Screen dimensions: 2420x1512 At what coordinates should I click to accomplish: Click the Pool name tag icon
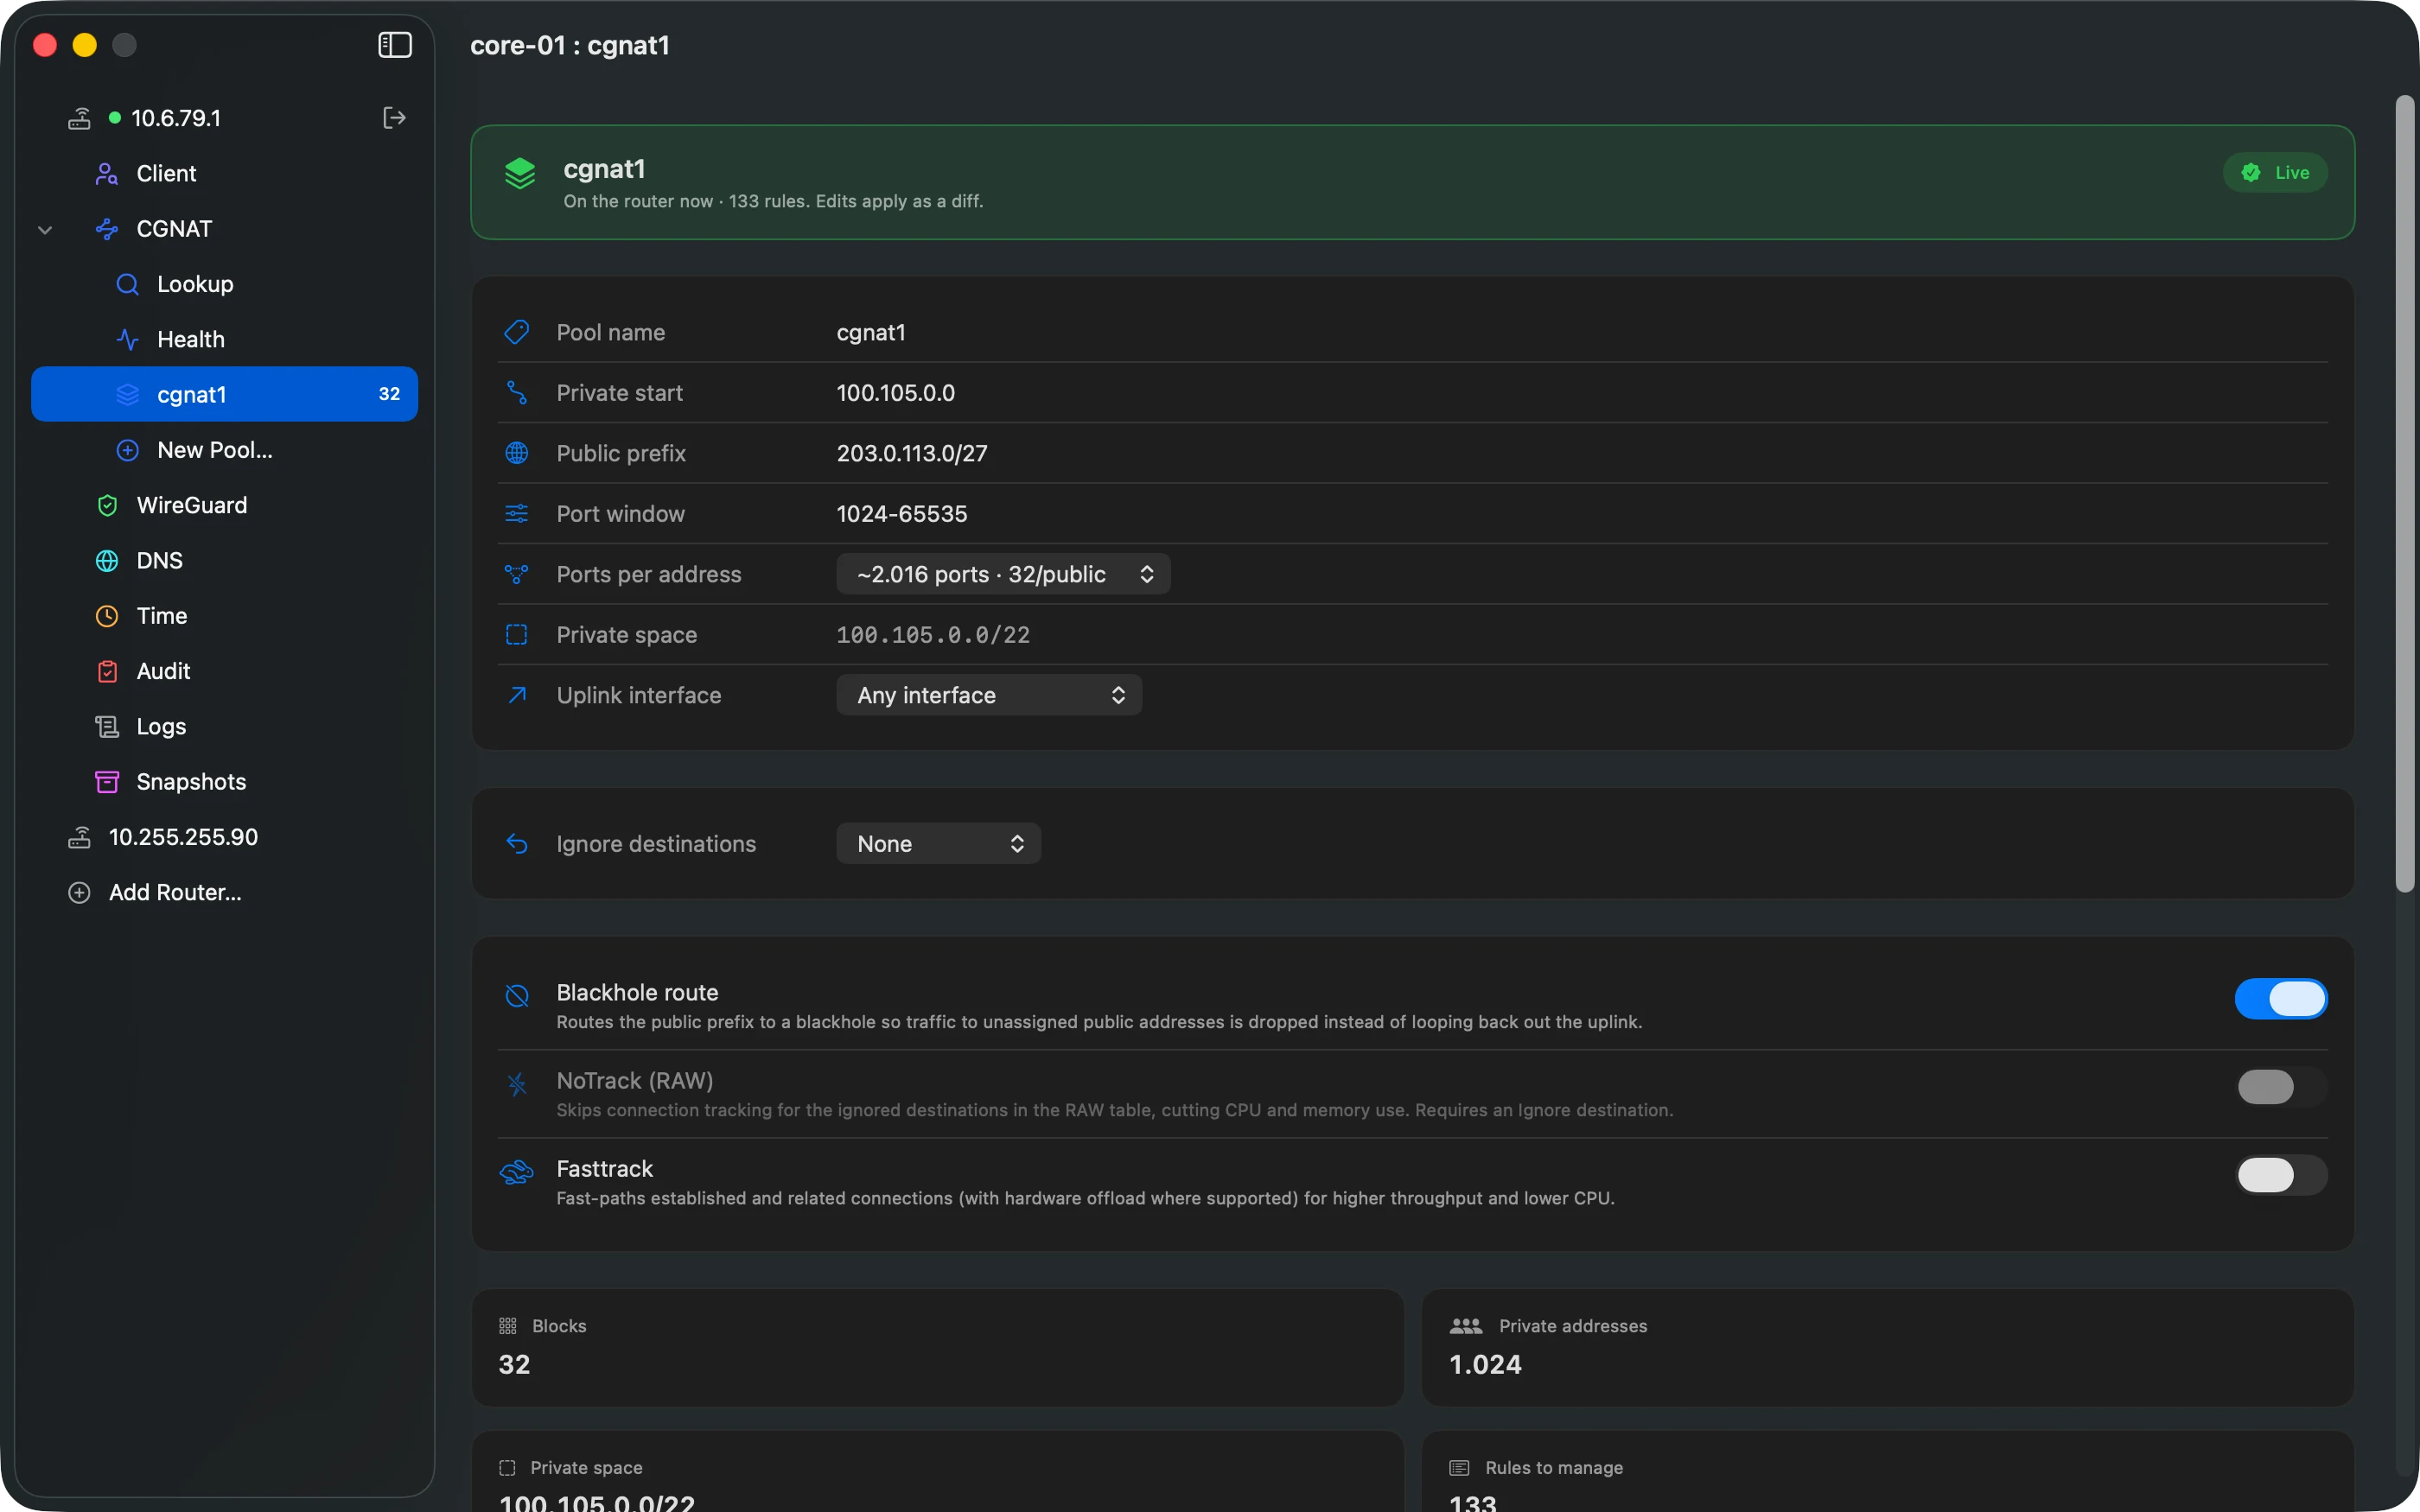point(517,332)
